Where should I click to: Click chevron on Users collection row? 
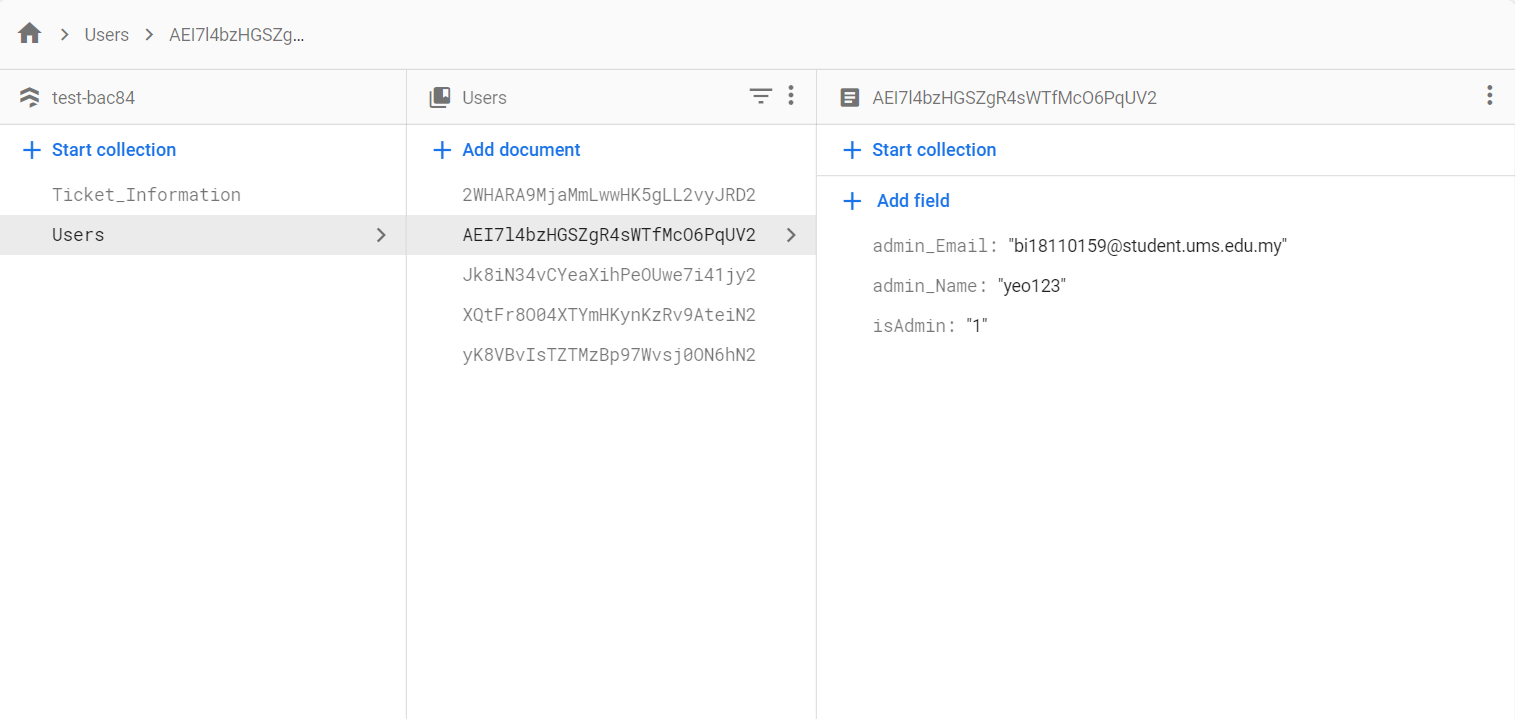click(x=381, y=235)
